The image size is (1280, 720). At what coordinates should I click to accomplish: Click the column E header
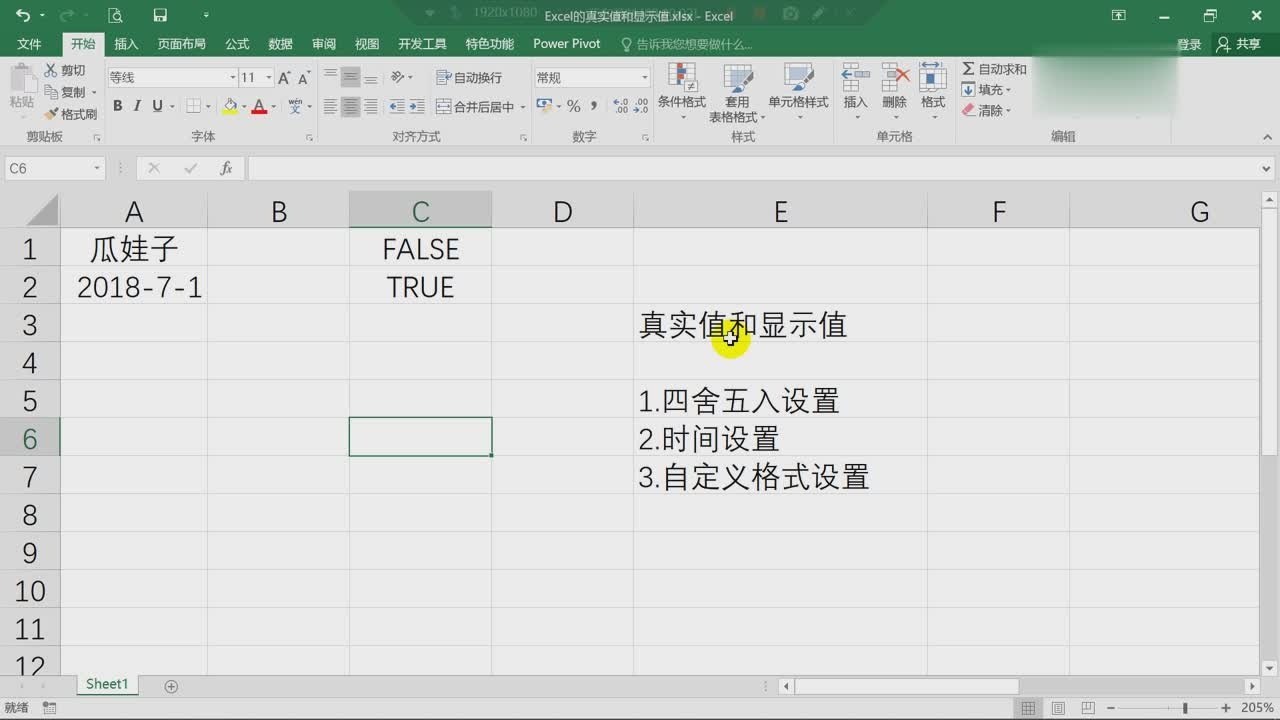click(780, 211)
